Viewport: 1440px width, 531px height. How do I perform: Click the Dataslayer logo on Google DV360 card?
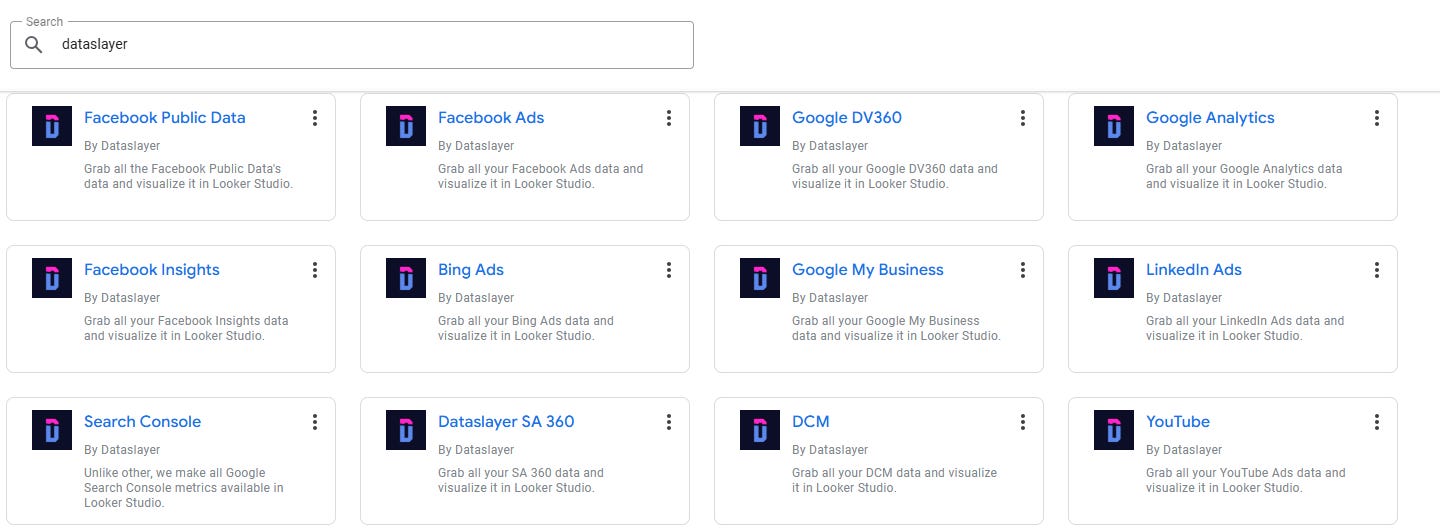click(760, 126)
